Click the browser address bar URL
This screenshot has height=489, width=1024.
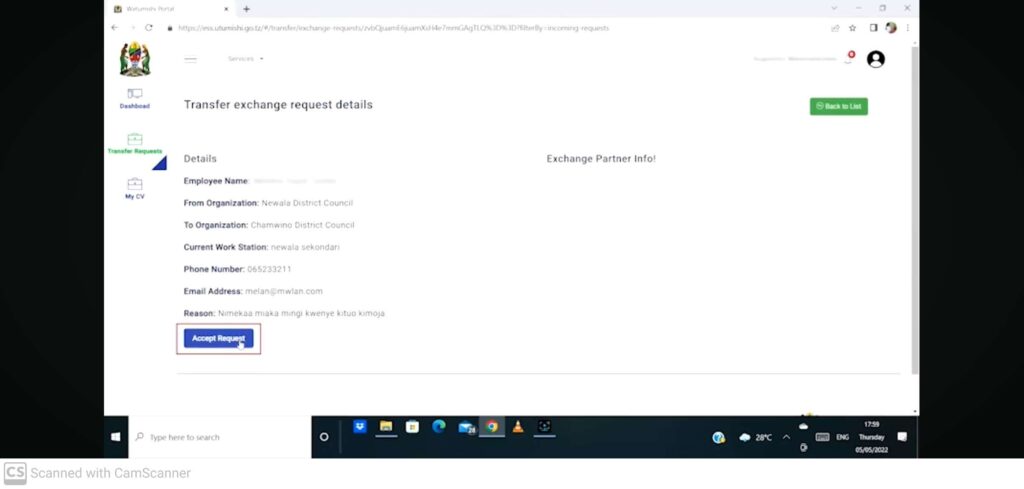tap(400, 28)
